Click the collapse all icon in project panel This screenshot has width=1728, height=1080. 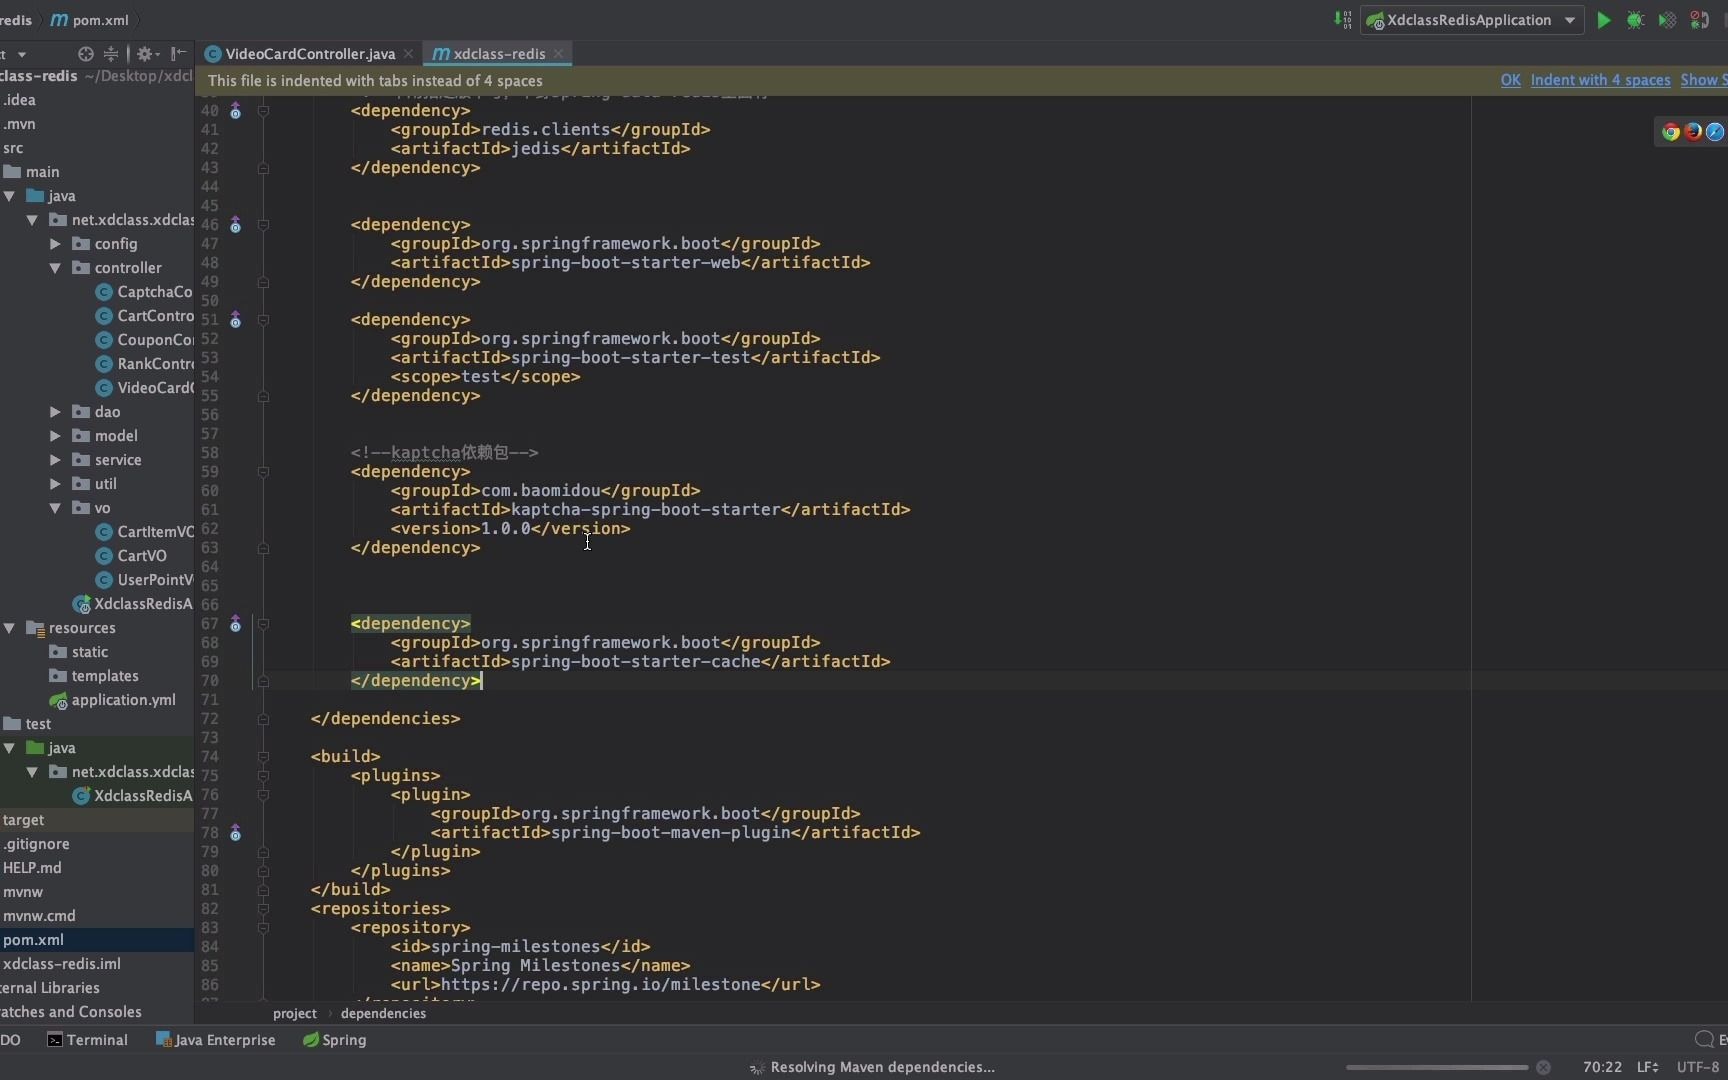tap(111, 54)
